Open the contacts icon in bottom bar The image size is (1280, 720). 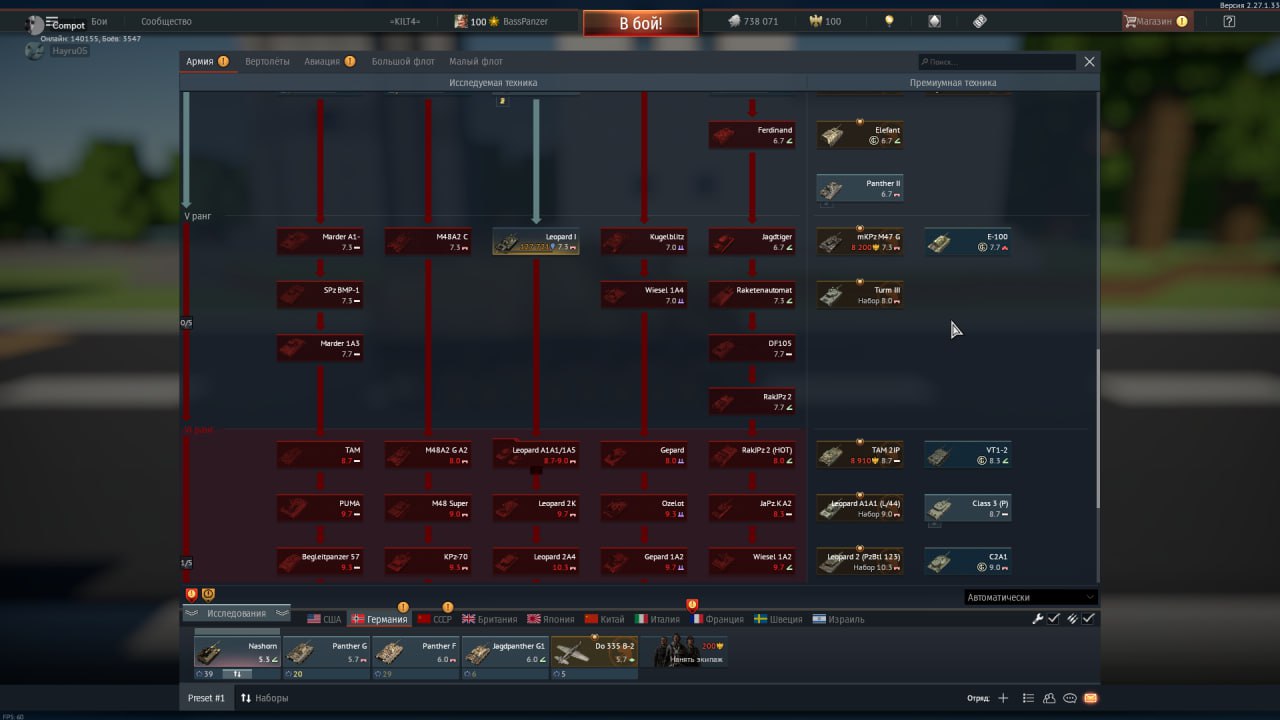point(1049,698)
